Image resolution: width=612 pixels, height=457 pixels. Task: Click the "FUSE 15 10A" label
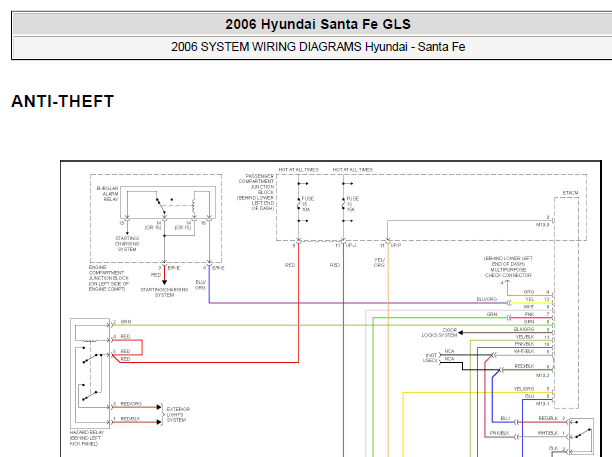click(x=308, y=204)
